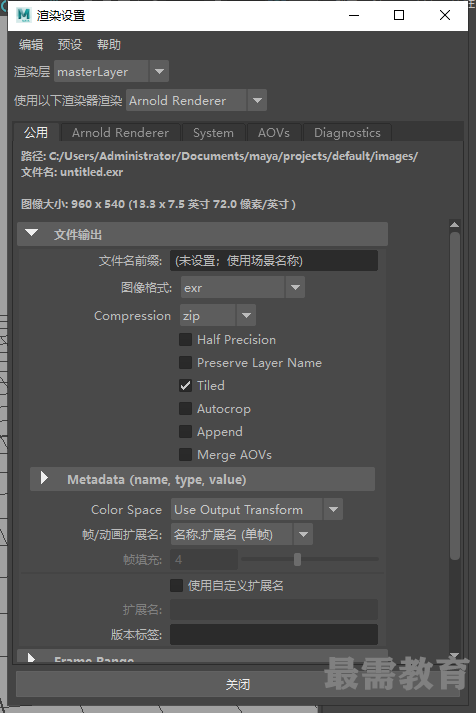
Task: Collapse the 文件输出 section
Action: point(202,234)
